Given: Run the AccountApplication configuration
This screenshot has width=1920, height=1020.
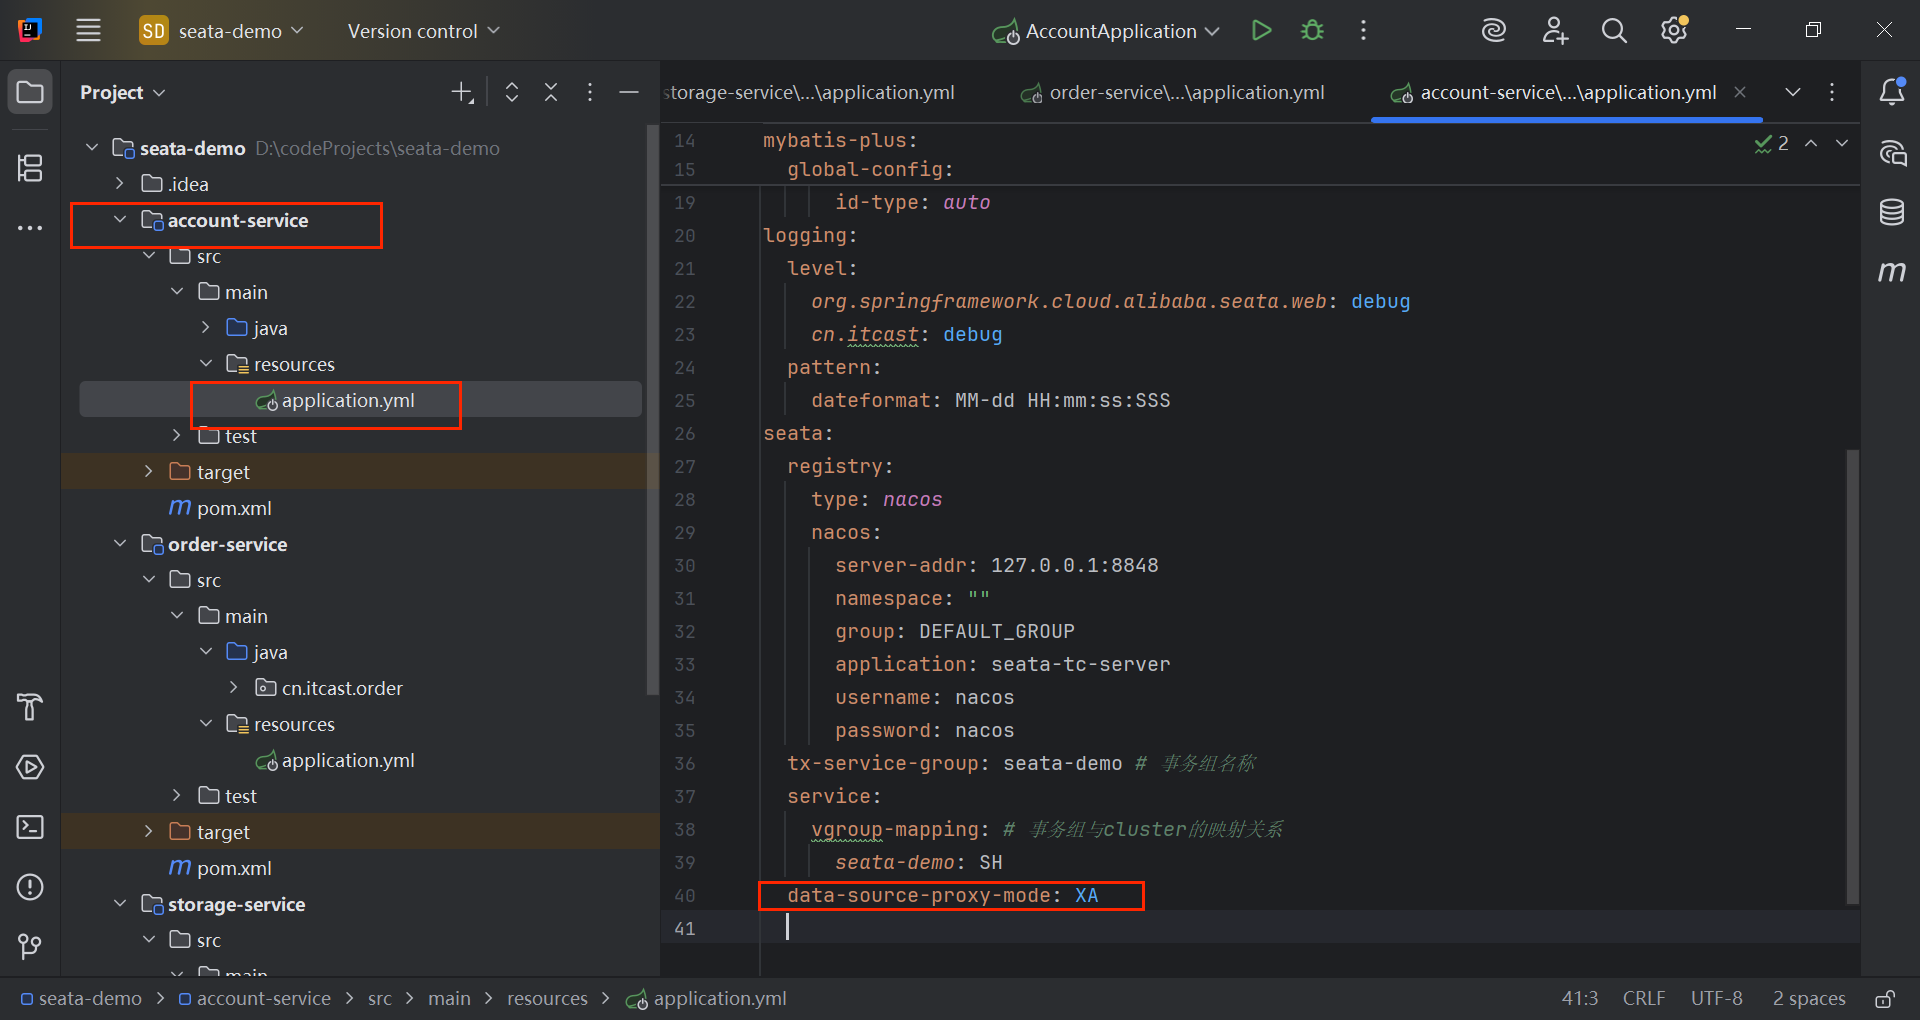Looking at the screenshot, I should click(1261, 30).
